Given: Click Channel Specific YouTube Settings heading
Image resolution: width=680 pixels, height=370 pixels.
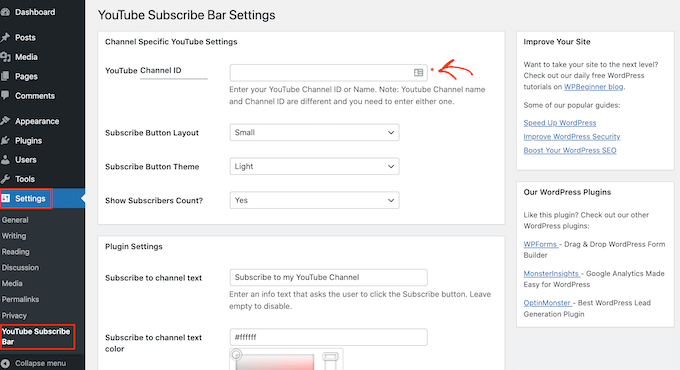Looking at the screenshot, I should pyautogui.click(x=171, y=42).
